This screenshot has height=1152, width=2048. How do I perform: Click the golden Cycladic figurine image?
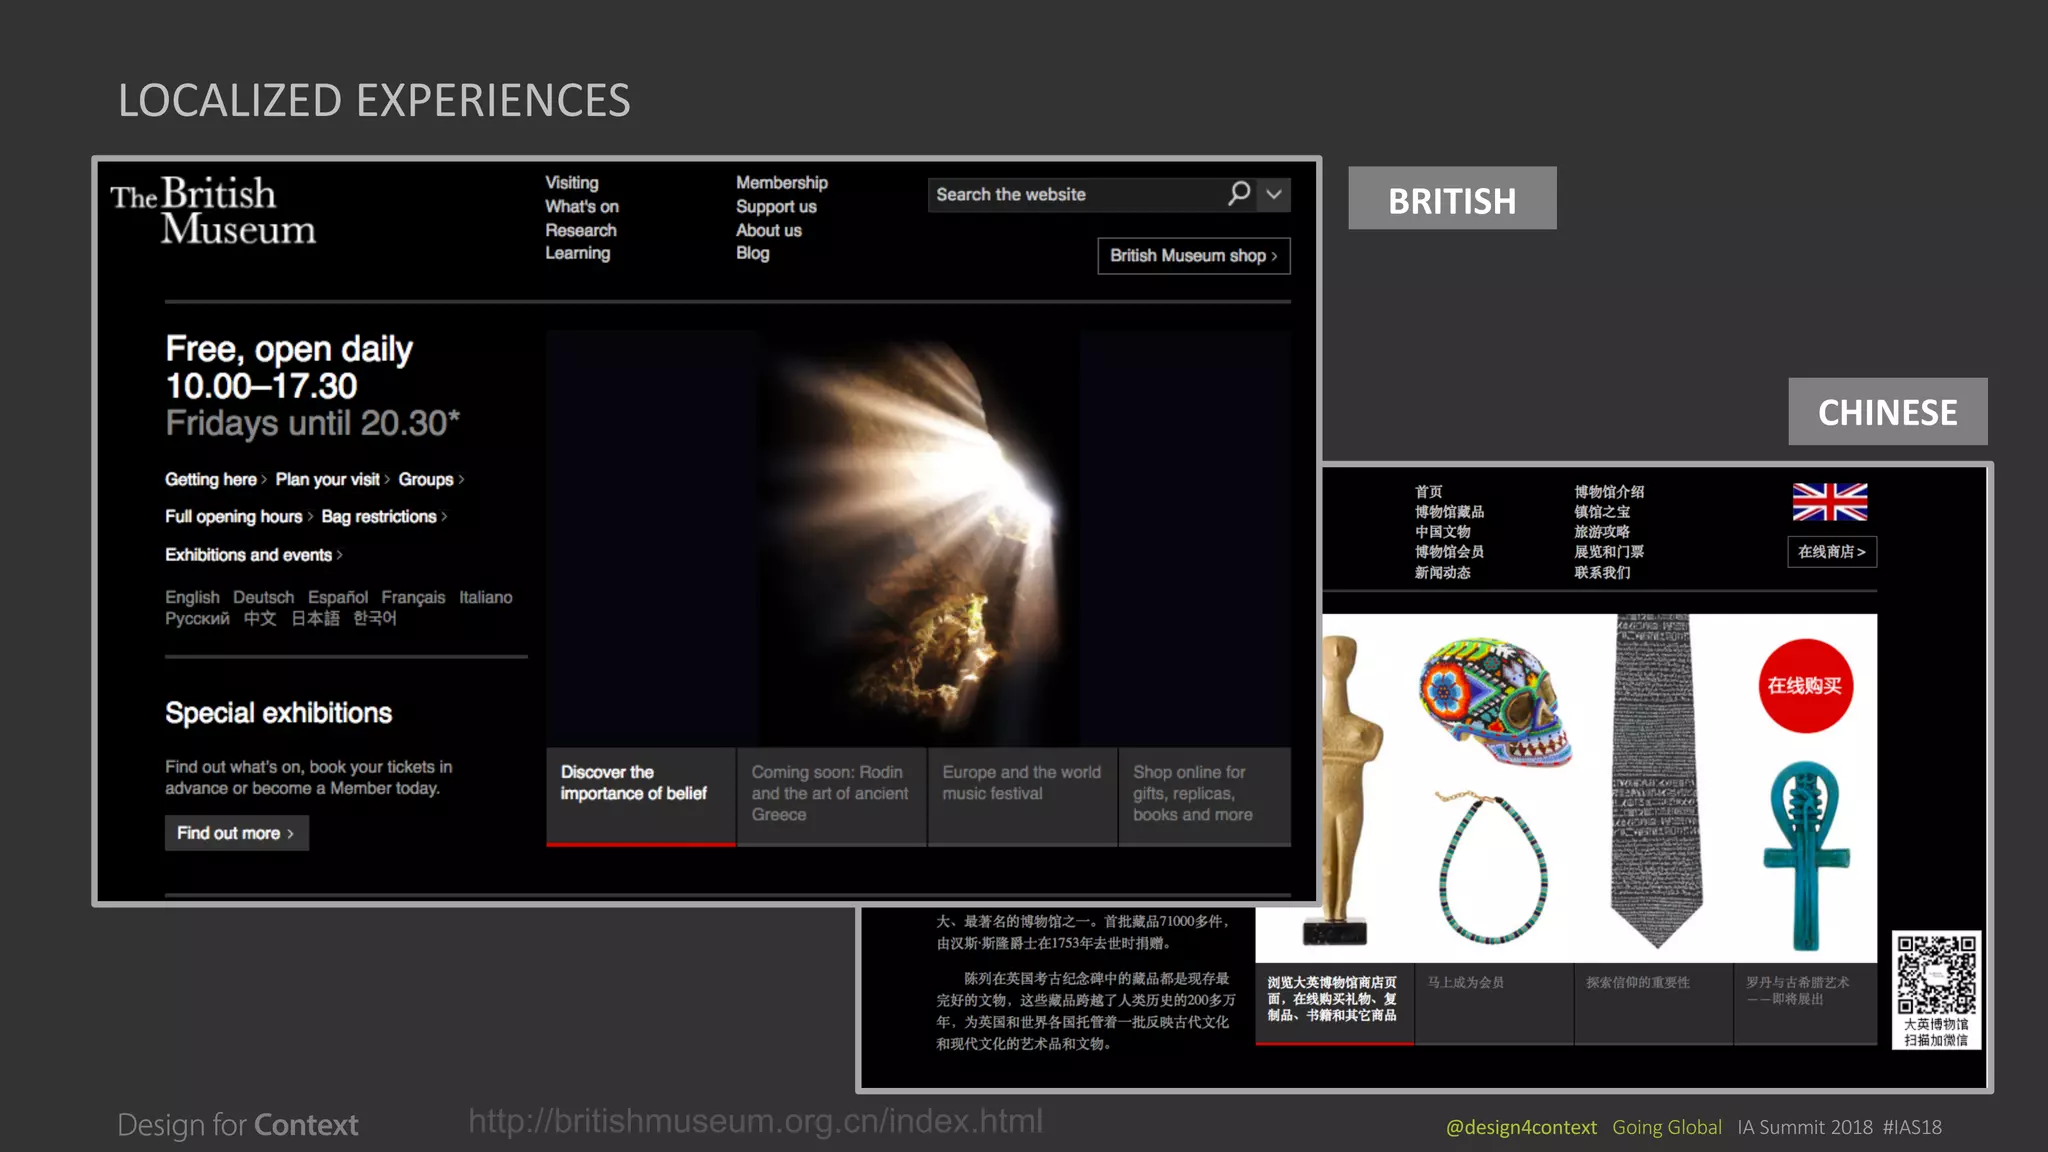(1346, 790)
